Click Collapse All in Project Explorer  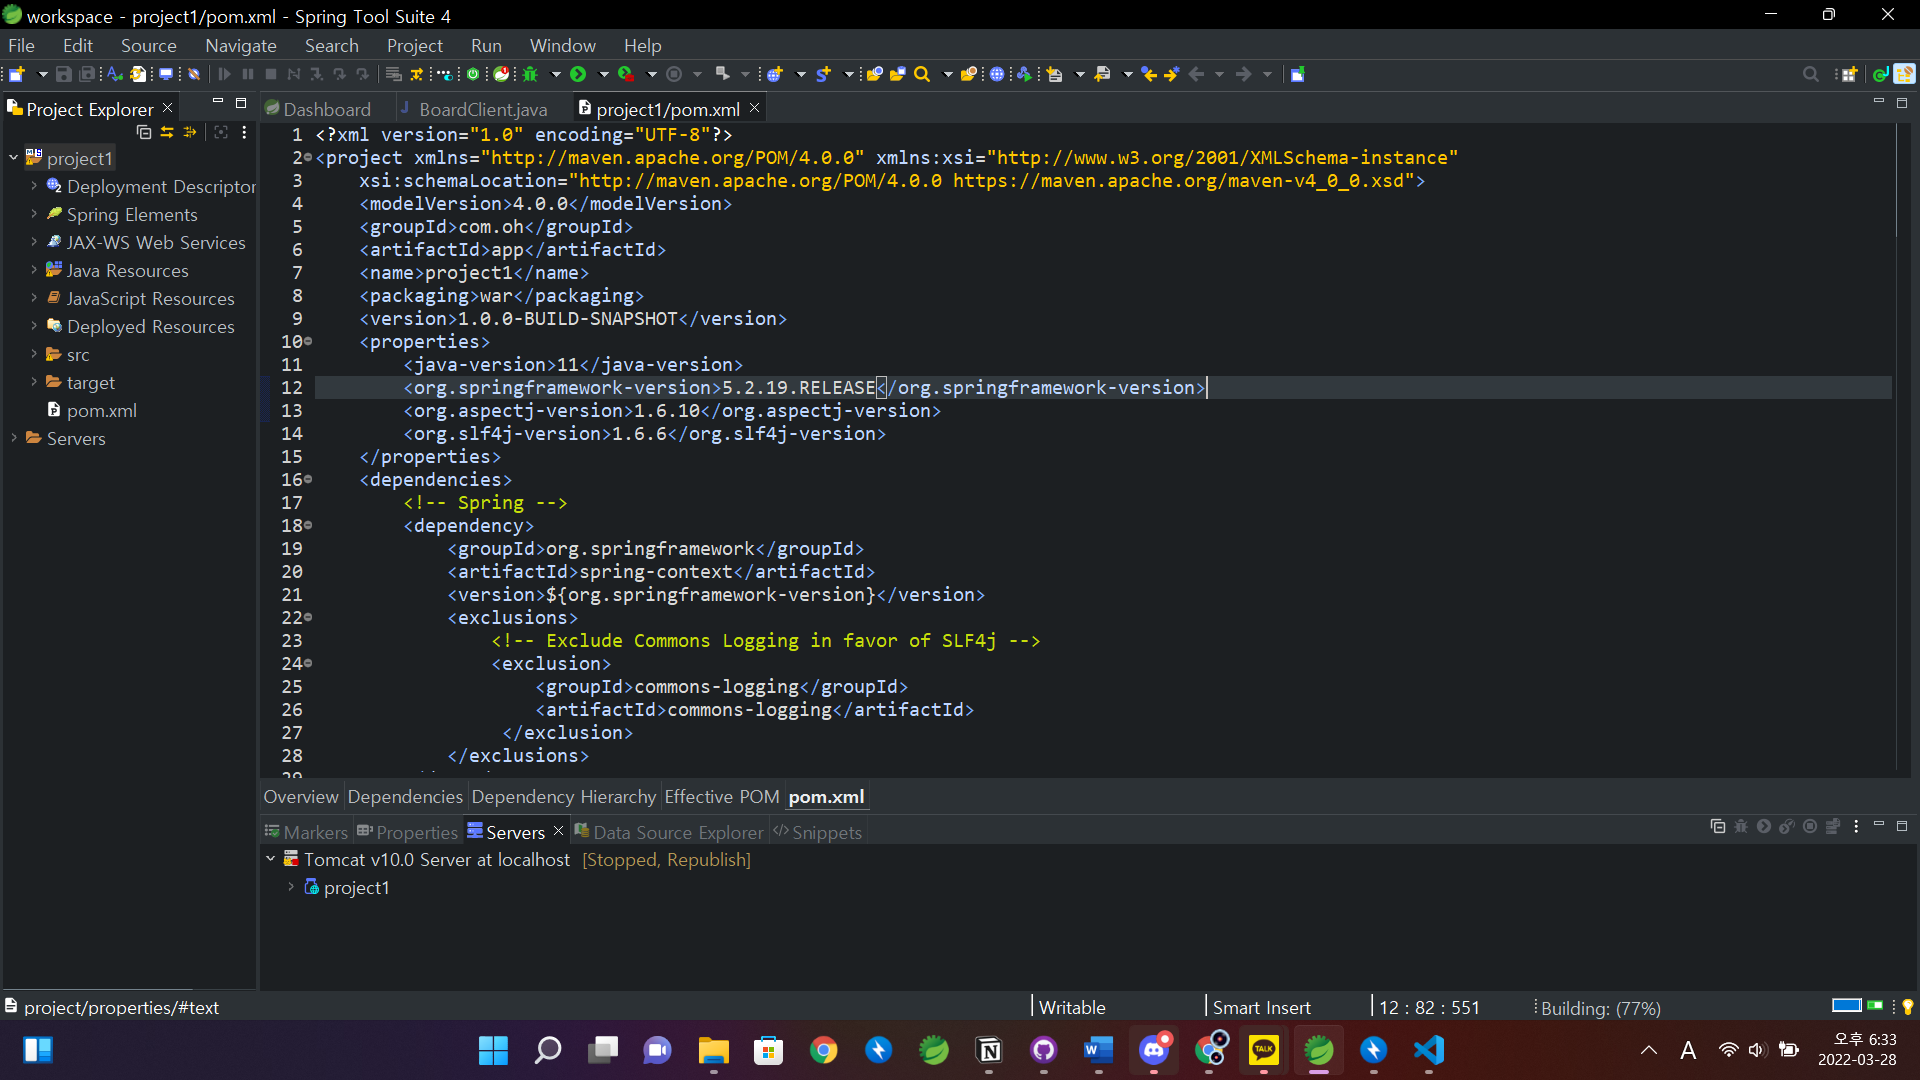pos(144,132)
